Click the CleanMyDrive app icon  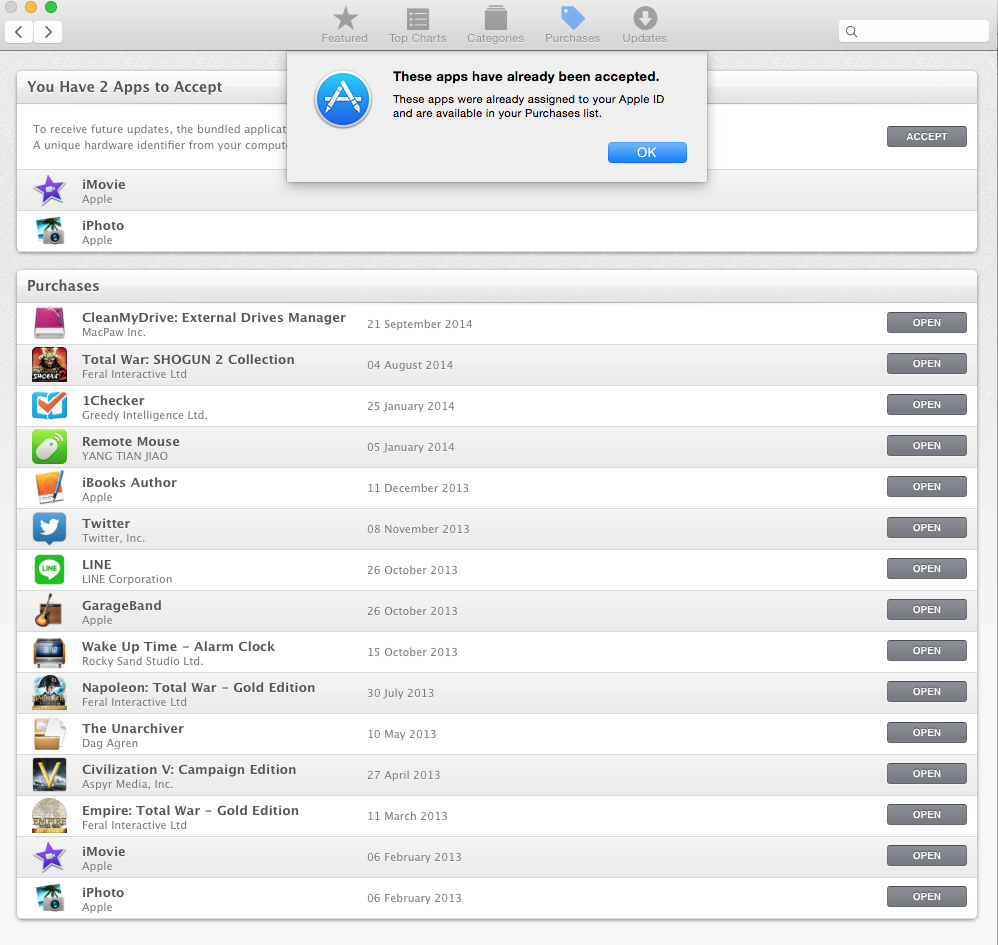tap(50, 323)
